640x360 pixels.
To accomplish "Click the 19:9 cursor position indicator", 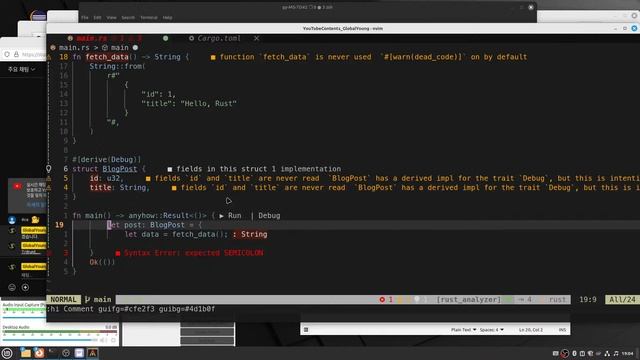I will pos(588,300).
